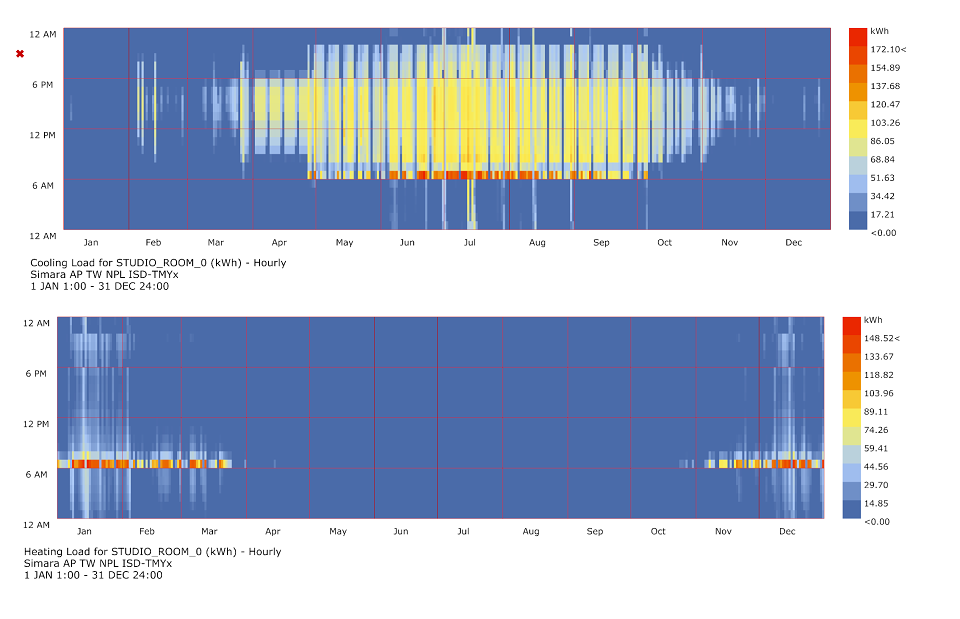
Task: Click the Apr label under cooling chart
Action: [x=279, y=242]
